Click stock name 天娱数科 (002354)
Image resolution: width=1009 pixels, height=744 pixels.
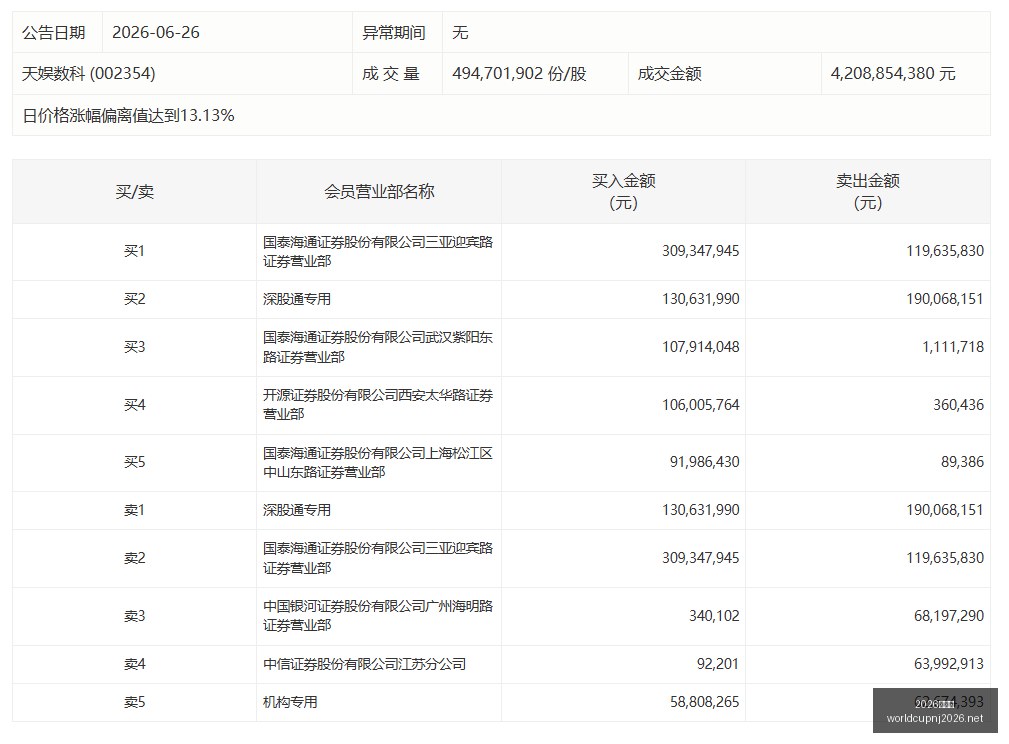88,73
